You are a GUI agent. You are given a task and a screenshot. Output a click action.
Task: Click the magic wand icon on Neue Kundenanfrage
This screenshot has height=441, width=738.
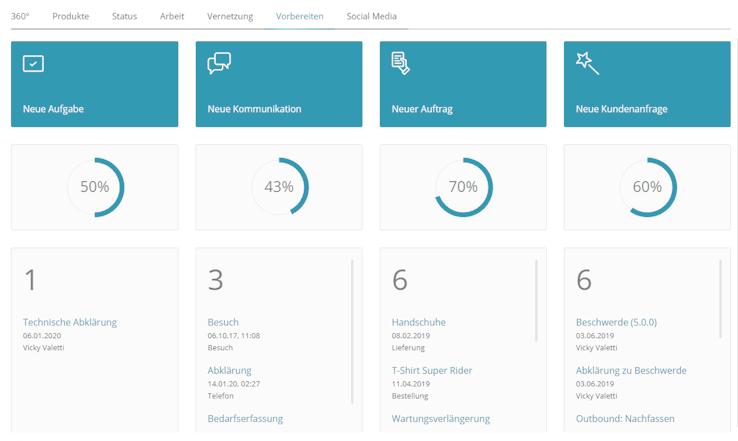587,64
